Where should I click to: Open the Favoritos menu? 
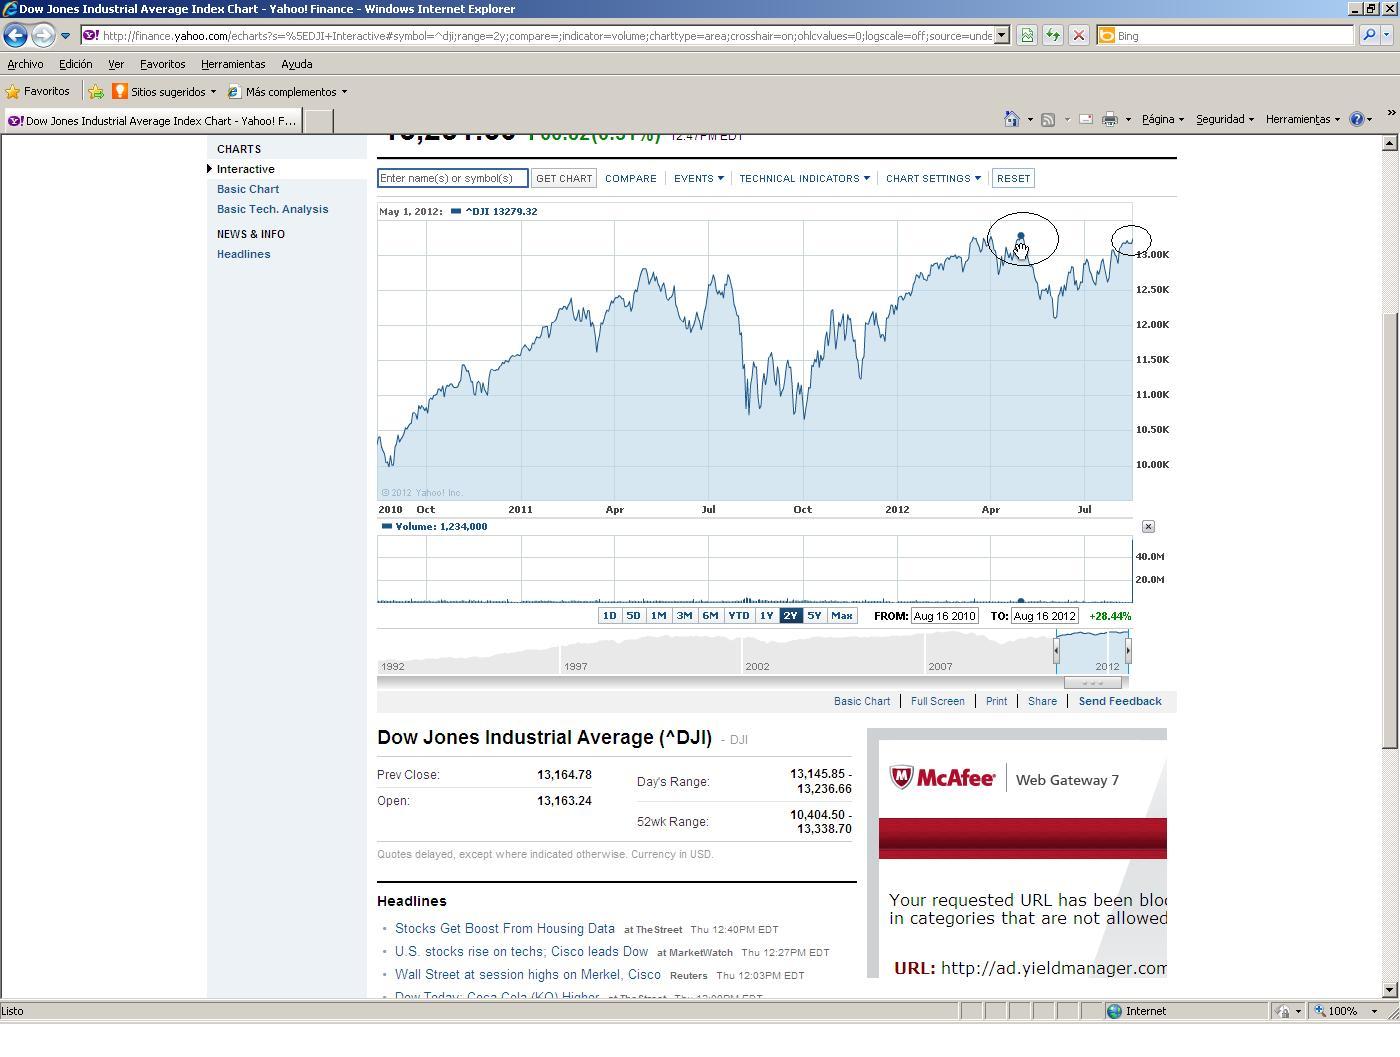[x=162, y=64]
